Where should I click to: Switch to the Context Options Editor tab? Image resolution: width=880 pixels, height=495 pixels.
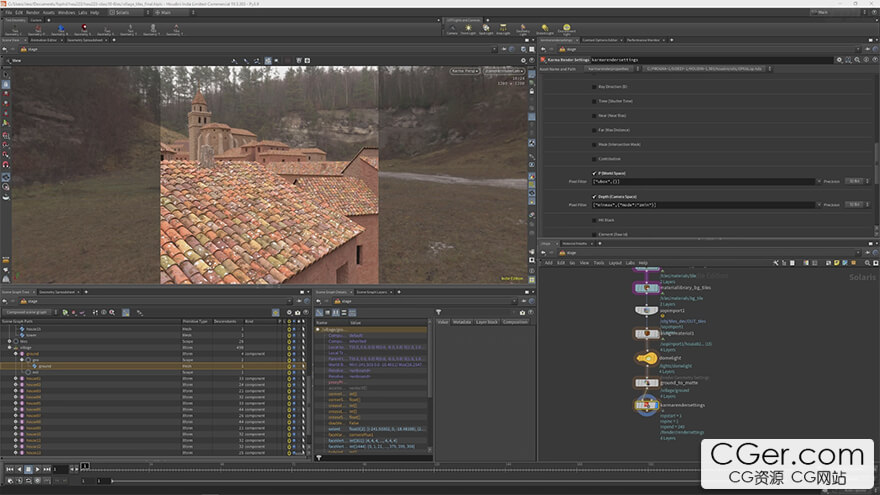[600, 40]
